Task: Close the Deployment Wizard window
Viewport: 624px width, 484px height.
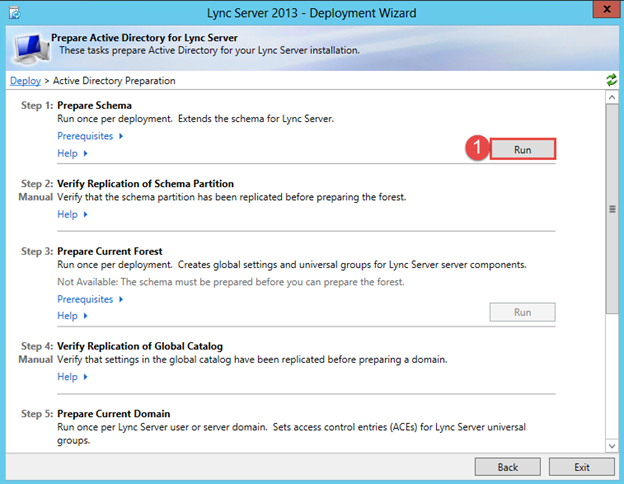Action: click(606, 9)
